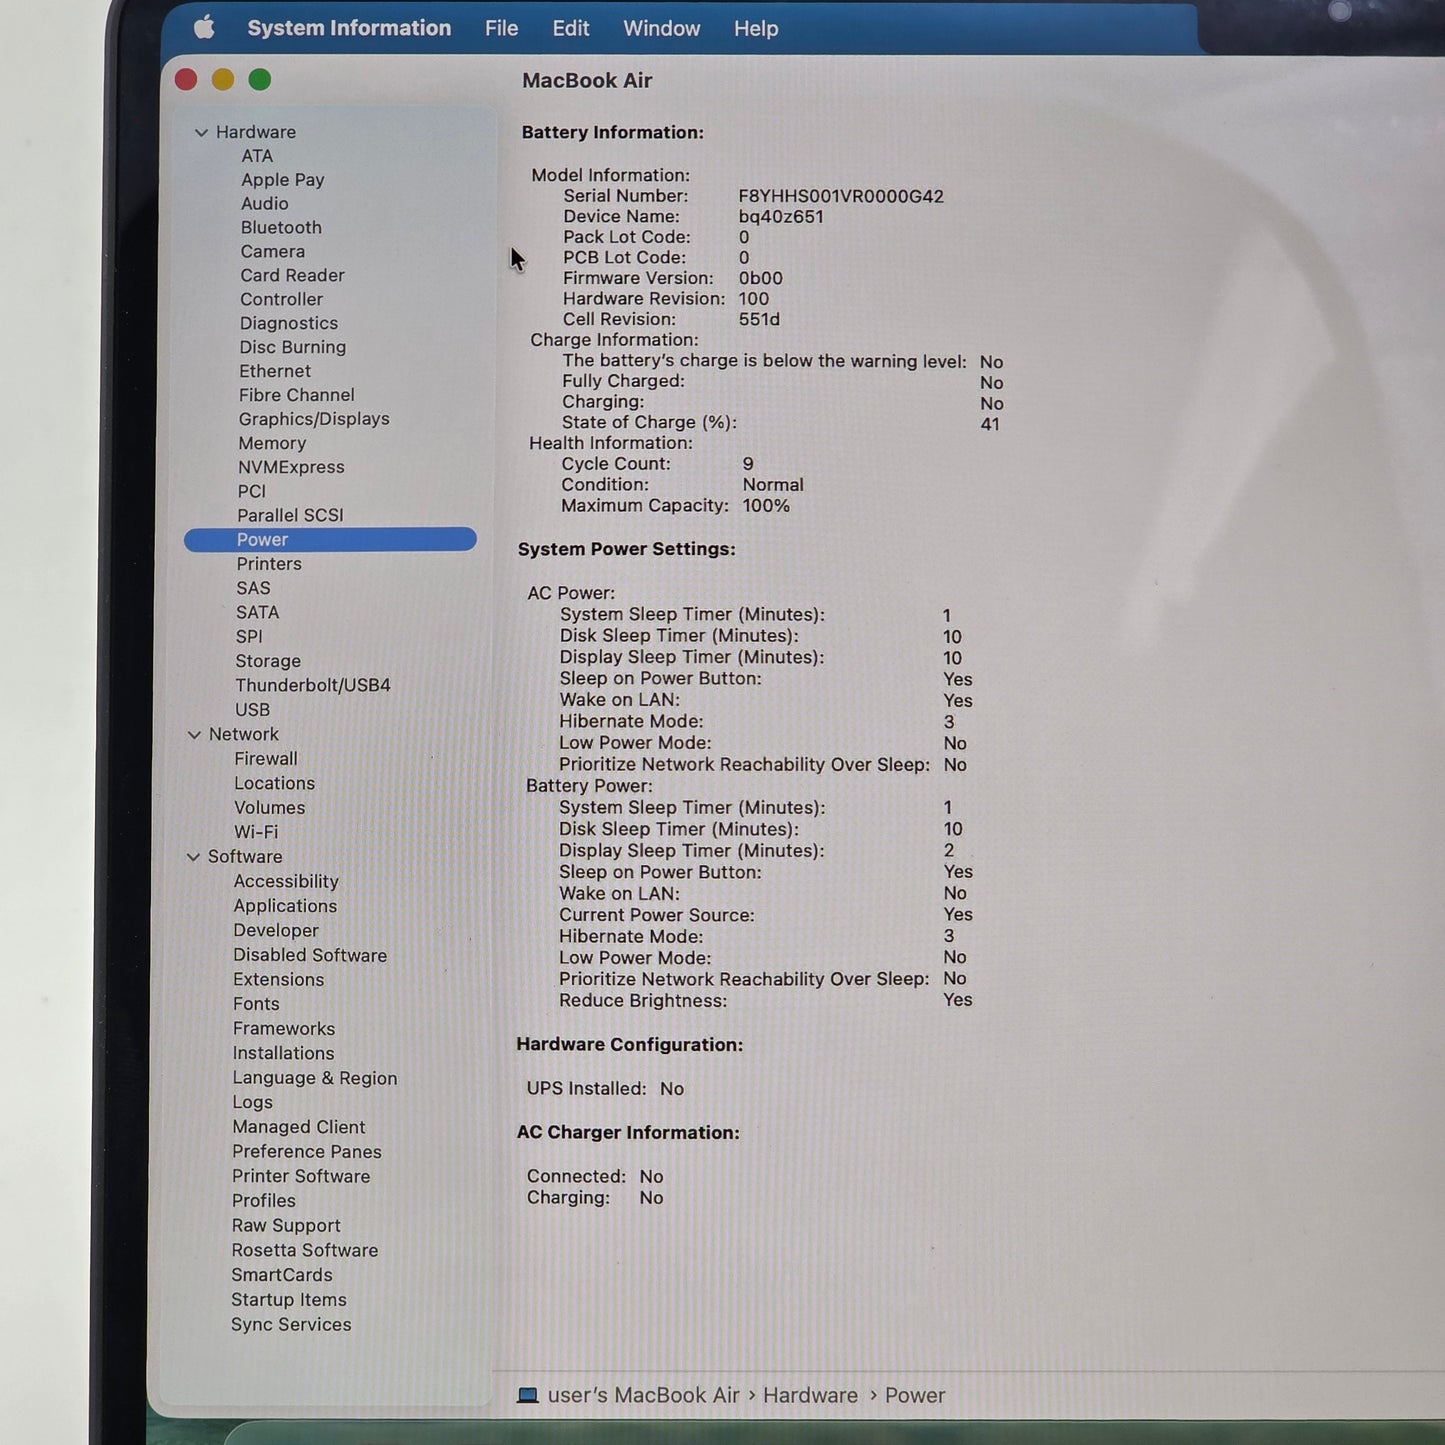
Task: Select Parallel SCSI in the sidebar
Action: [290, 515]
